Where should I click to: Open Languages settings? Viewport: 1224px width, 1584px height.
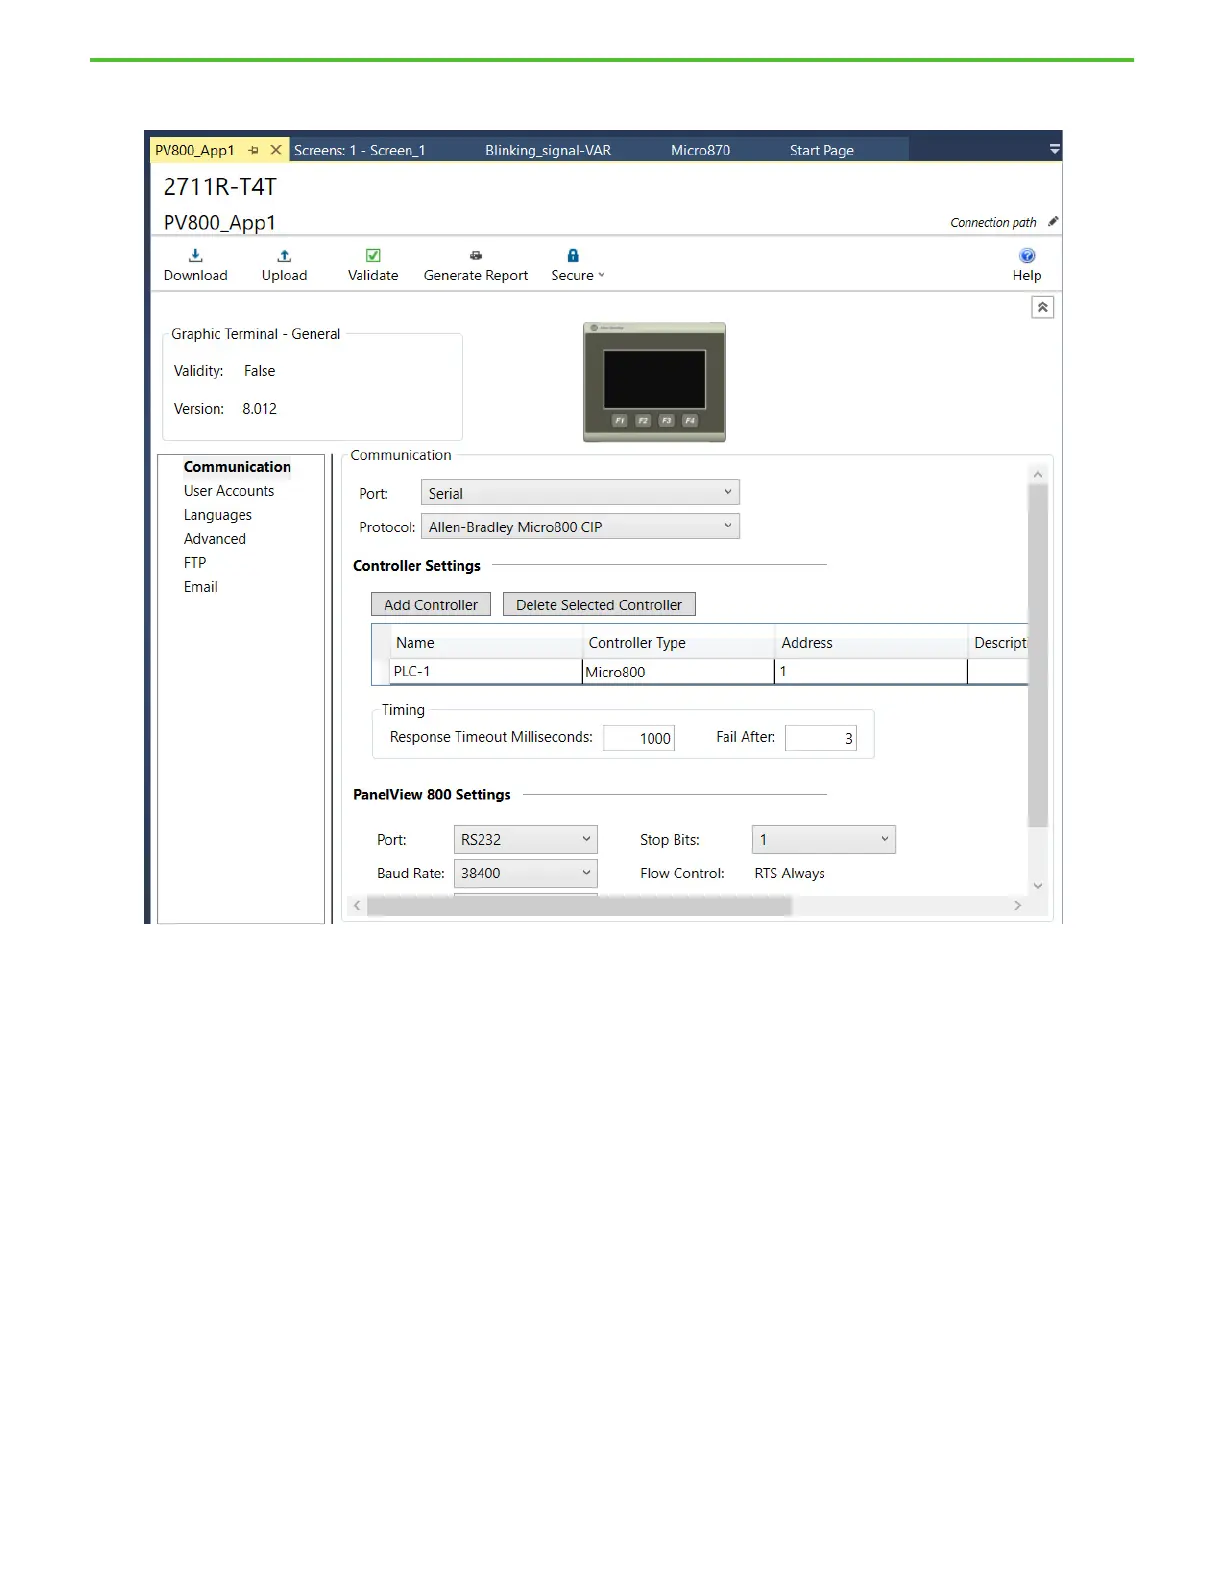pos(218,515)
